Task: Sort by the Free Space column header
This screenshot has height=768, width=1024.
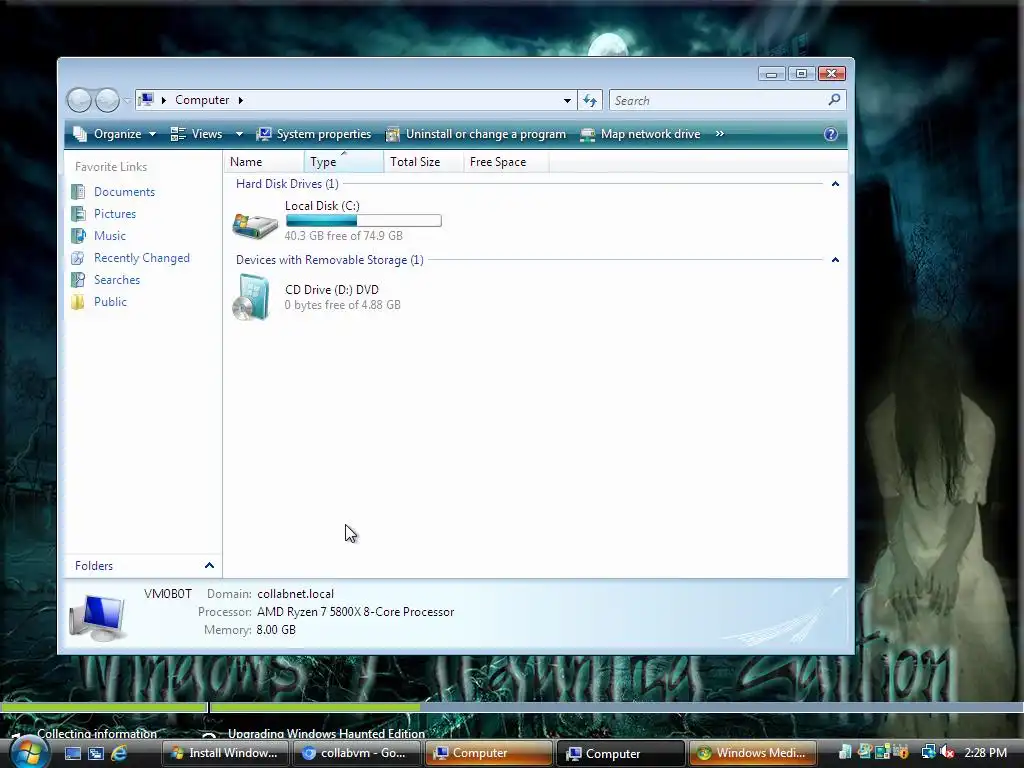Action: (x=506, y=162)
